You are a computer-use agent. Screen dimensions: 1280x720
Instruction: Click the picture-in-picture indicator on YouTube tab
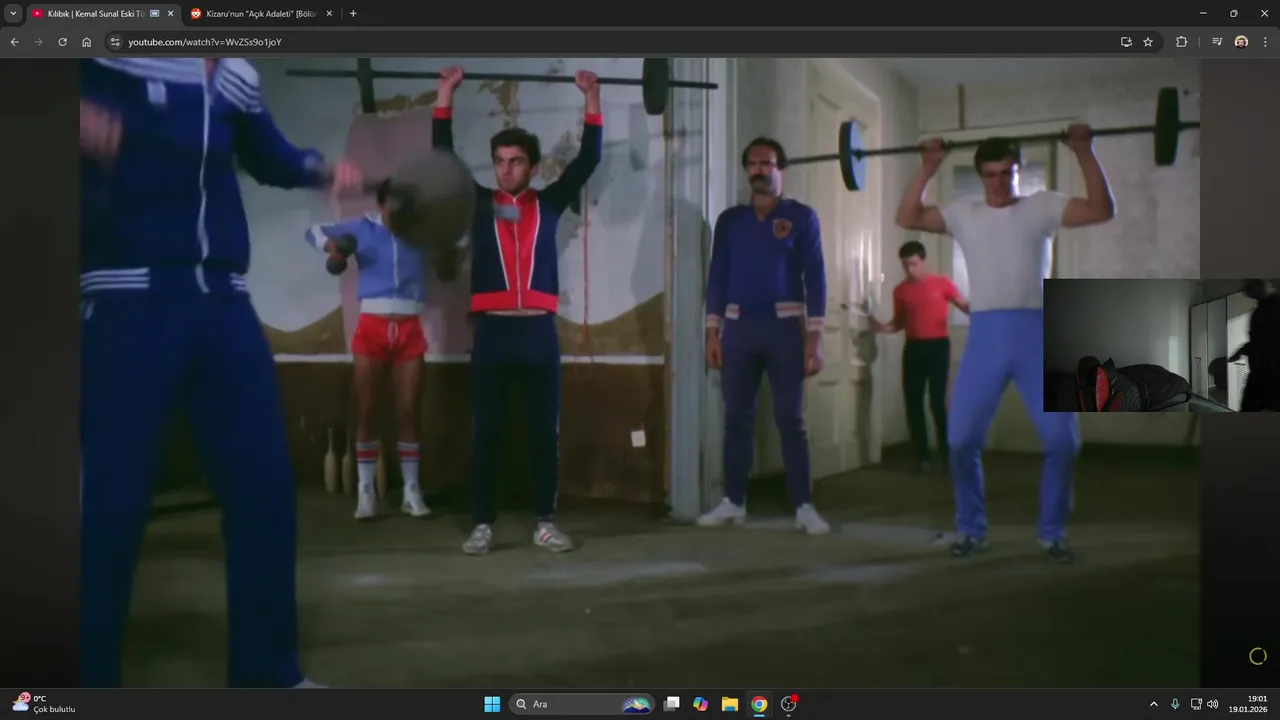(x=154, y=14)
